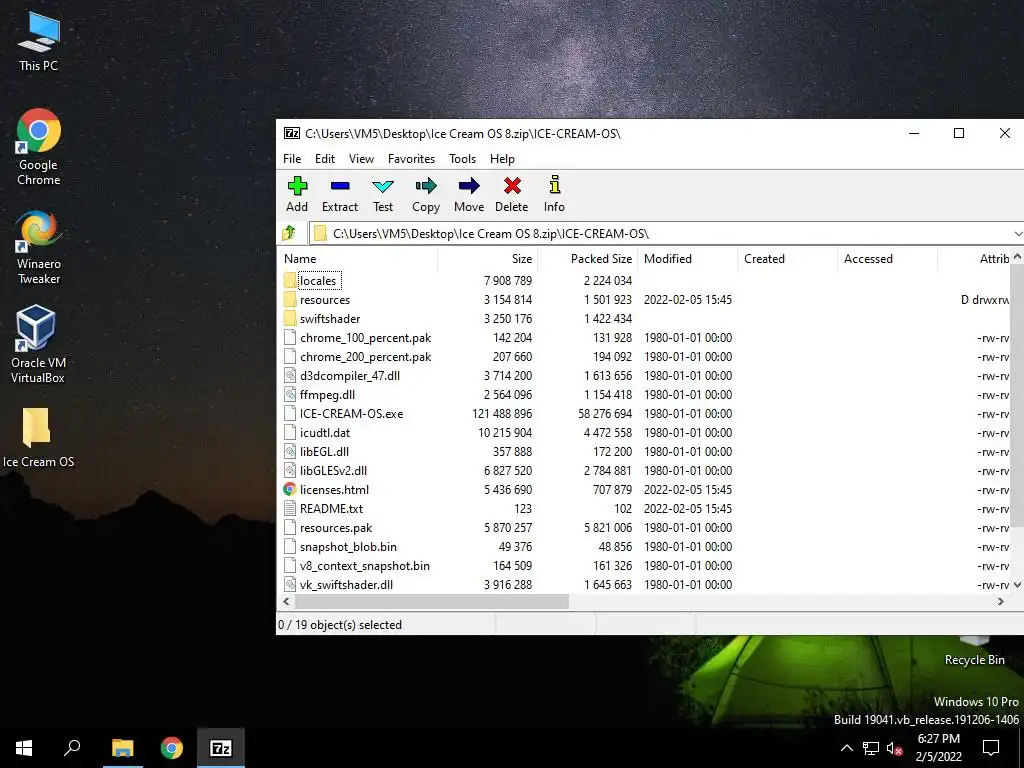Expand the address path dropdown
Screen dimensions: 1024x768
[1017, 233]
